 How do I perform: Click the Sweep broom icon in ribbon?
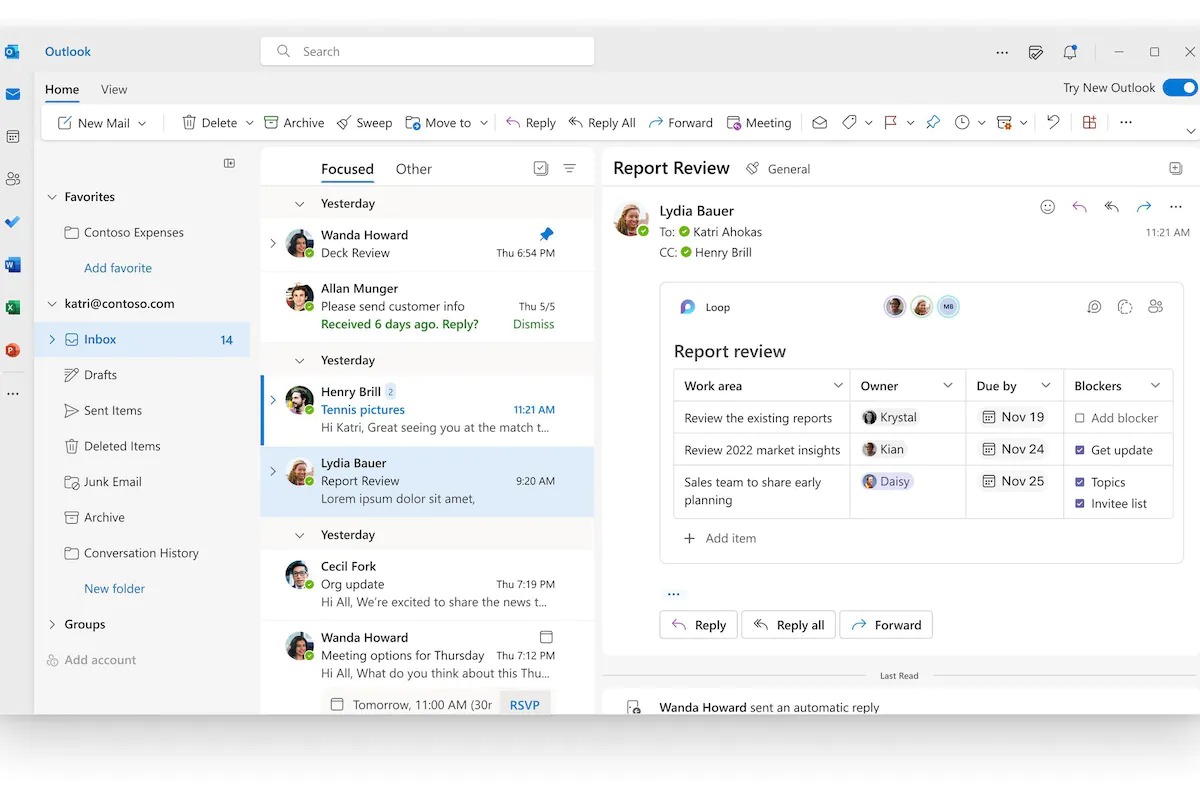pyautogui.click(x=344, y=123)
